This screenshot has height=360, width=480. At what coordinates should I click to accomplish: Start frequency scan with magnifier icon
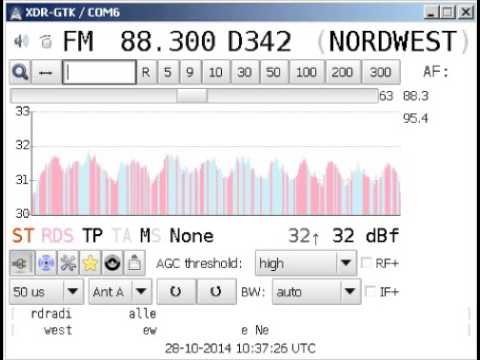20,72
